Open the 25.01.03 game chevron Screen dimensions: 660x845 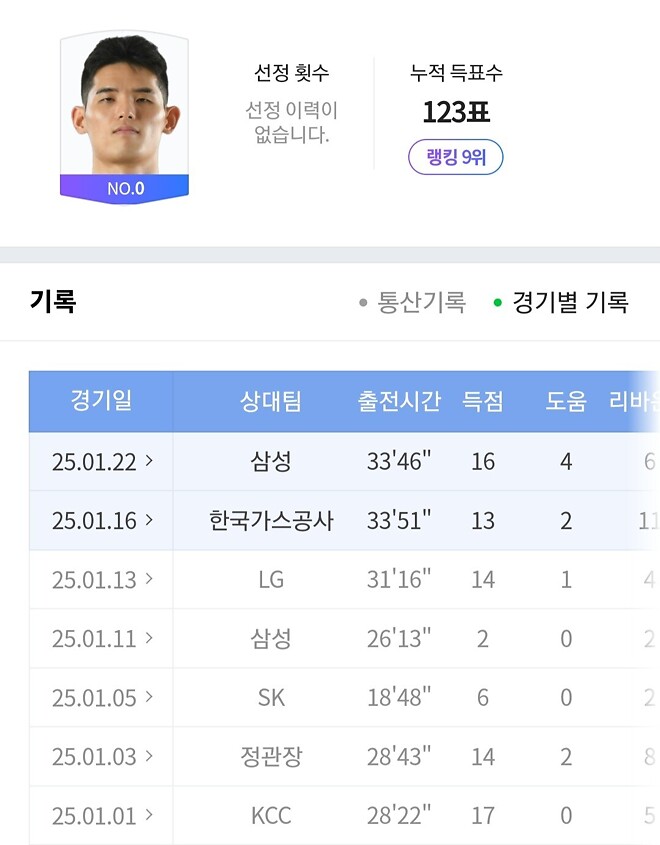149,757
